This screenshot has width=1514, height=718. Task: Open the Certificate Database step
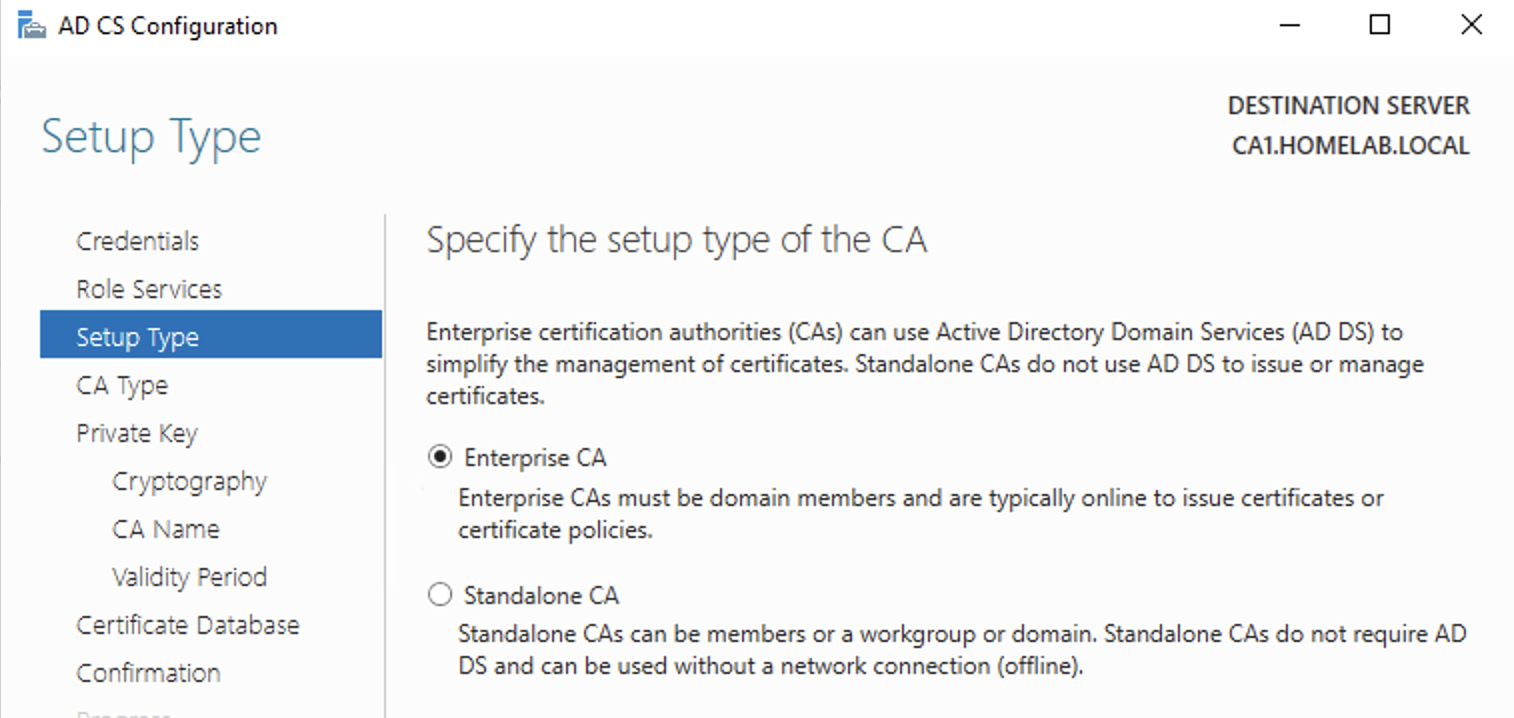[188, 625]
